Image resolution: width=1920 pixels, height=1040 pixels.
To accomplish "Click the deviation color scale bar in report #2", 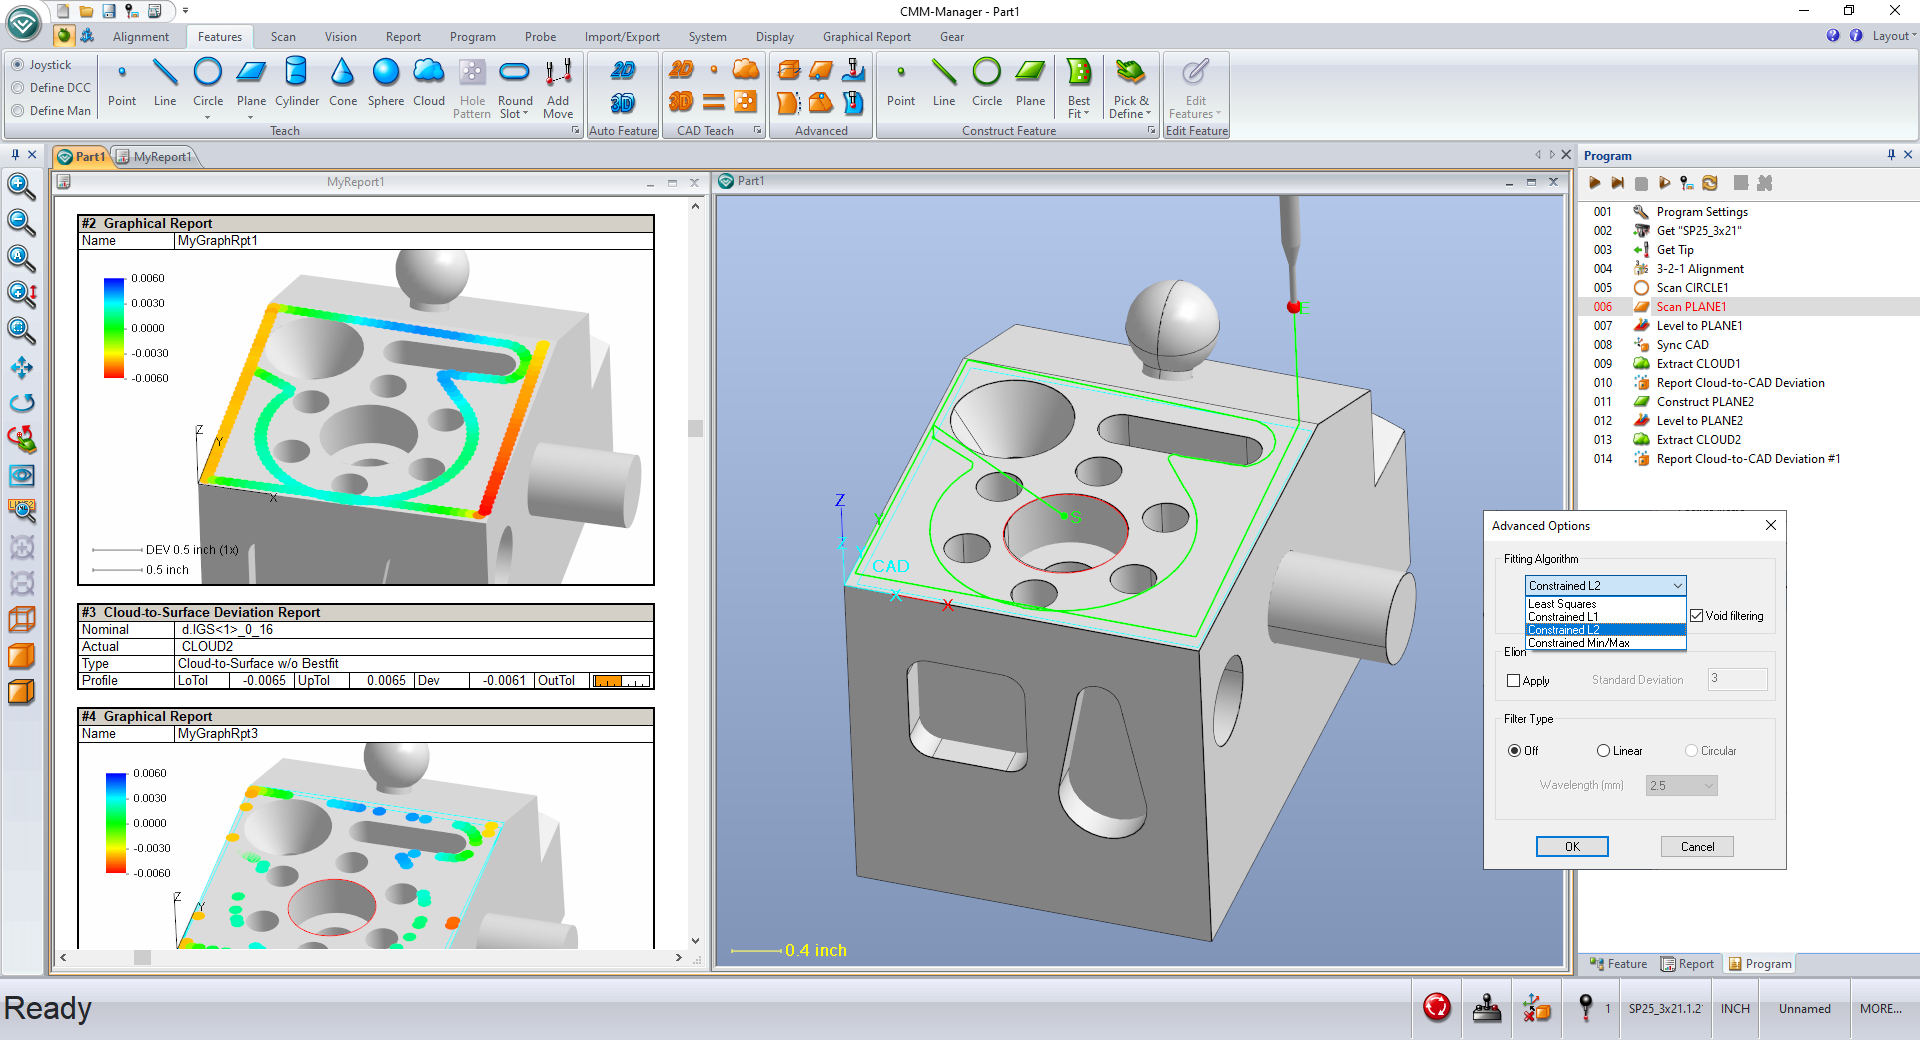I will 114,328.
